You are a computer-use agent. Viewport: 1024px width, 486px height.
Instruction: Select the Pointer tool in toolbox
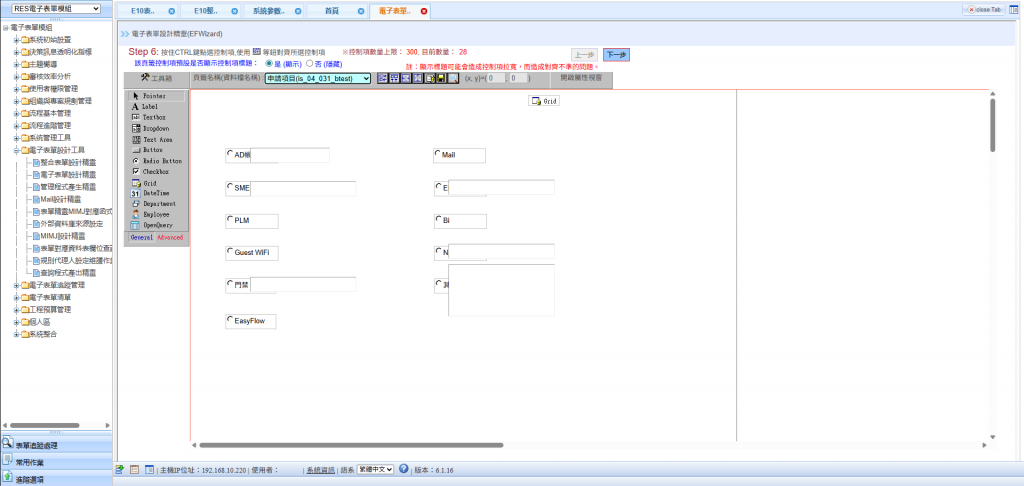pos(154,96)
